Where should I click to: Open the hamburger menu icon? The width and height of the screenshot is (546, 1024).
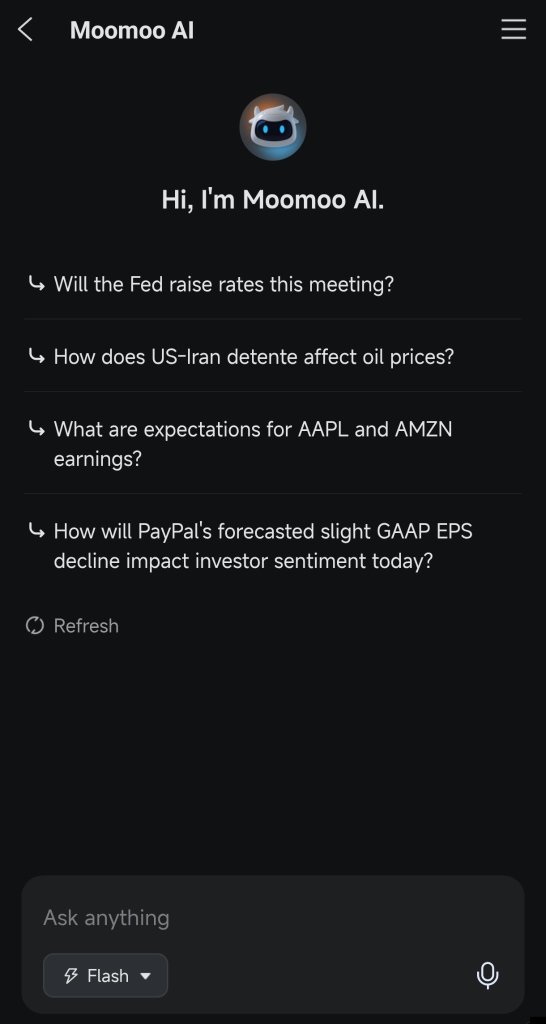[x=513, y=29]
